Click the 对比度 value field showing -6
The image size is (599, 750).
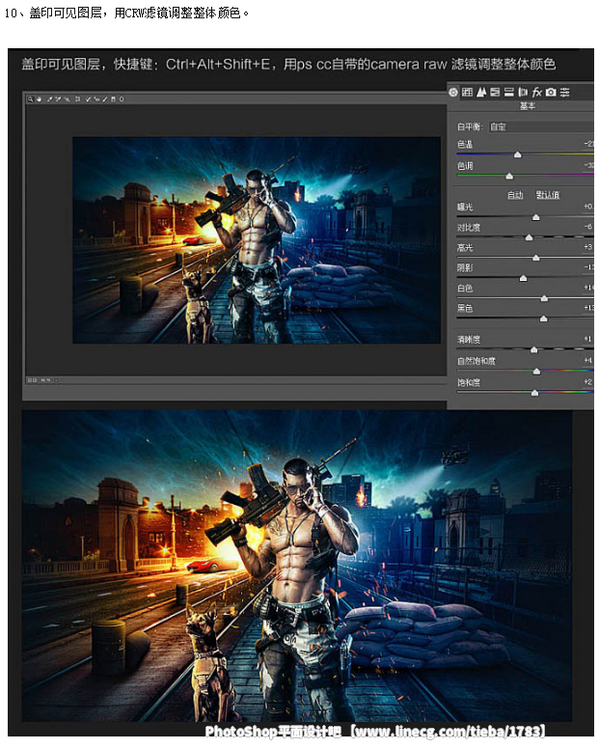588,227
